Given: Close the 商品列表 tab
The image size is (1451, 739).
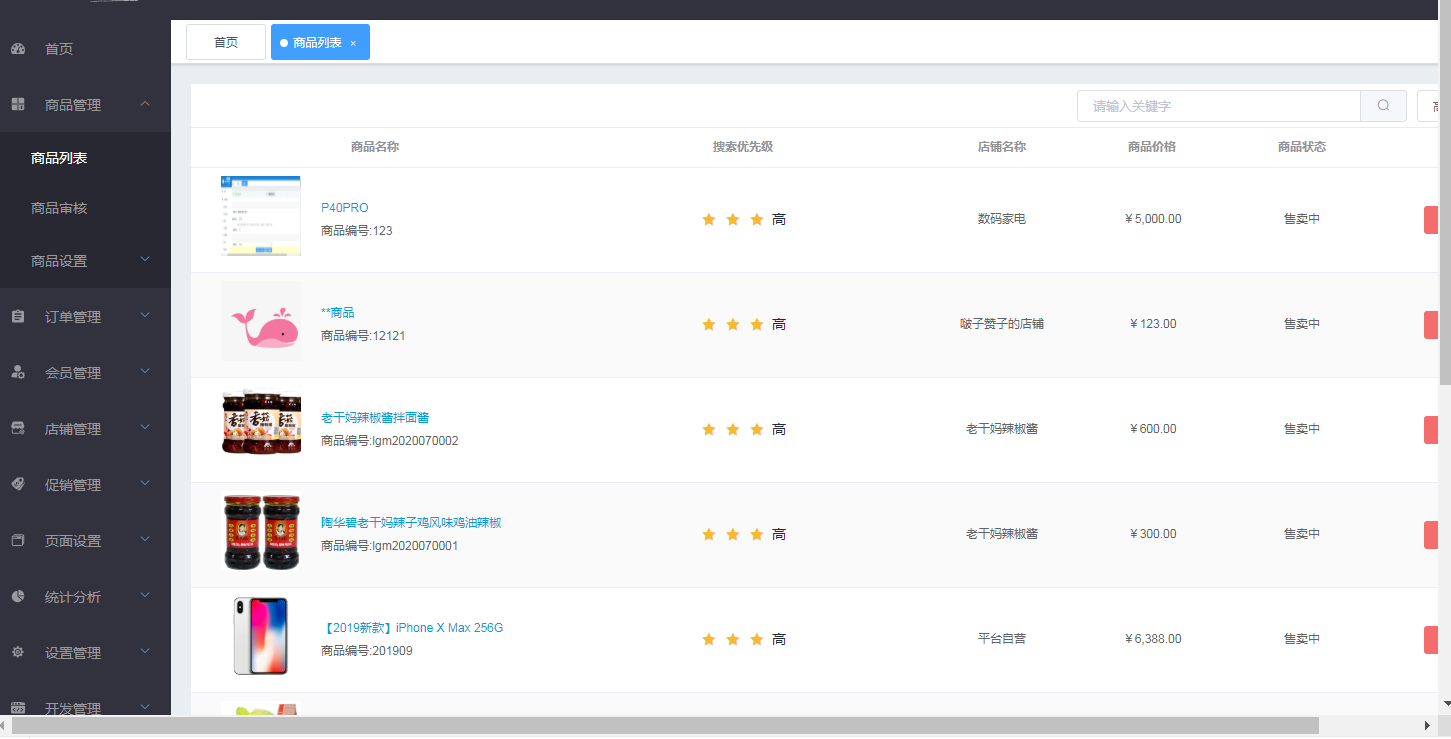Looking at the screenshot, I should [x=353, y=43].
